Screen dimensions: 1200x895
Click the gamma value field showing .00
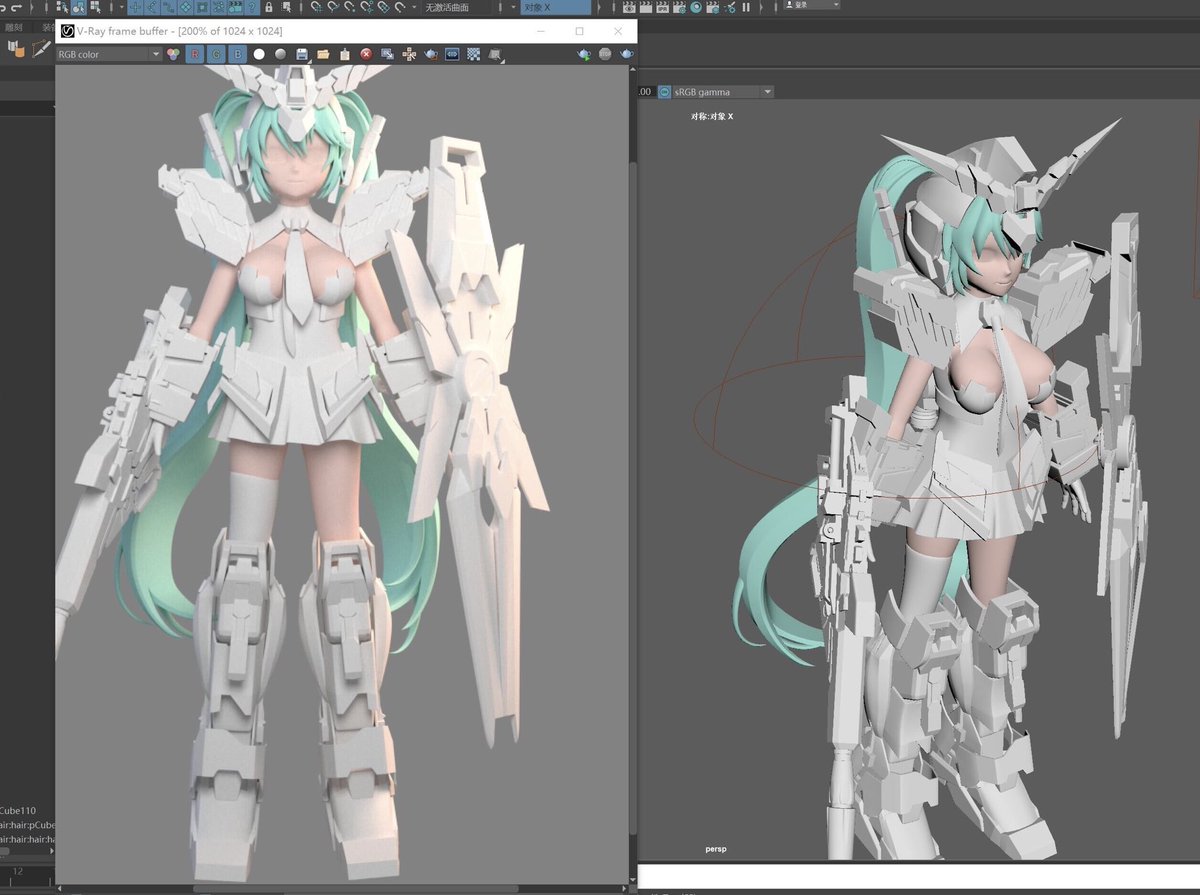click(x=646, y=92)
